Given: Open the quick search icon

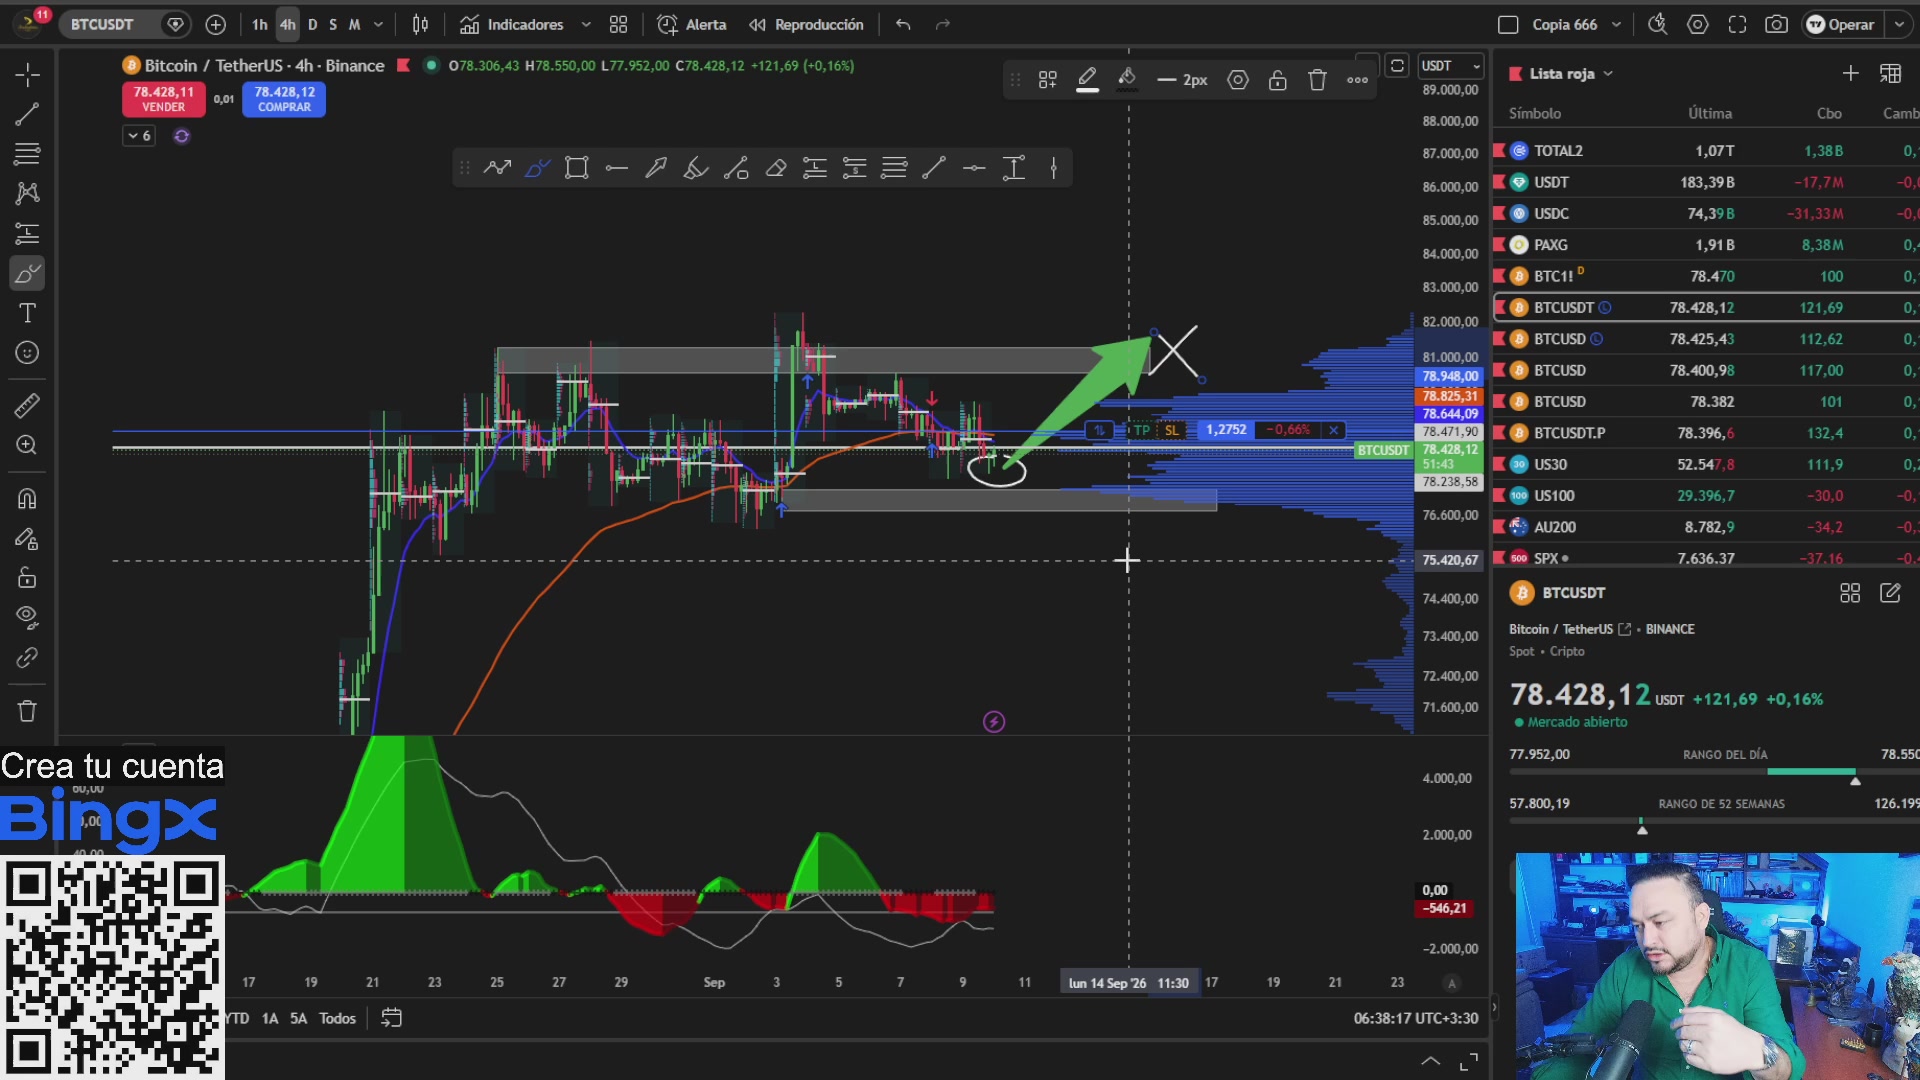Looking at the screenshot, I should 1658,24.
